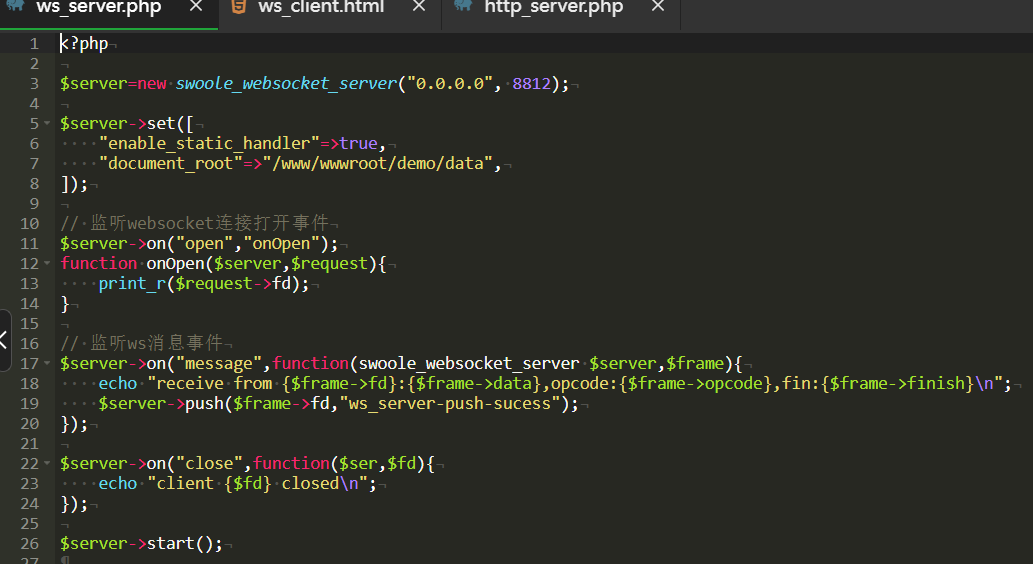Click the "message" event string
Screen dimensions: 1033x564
219,364
